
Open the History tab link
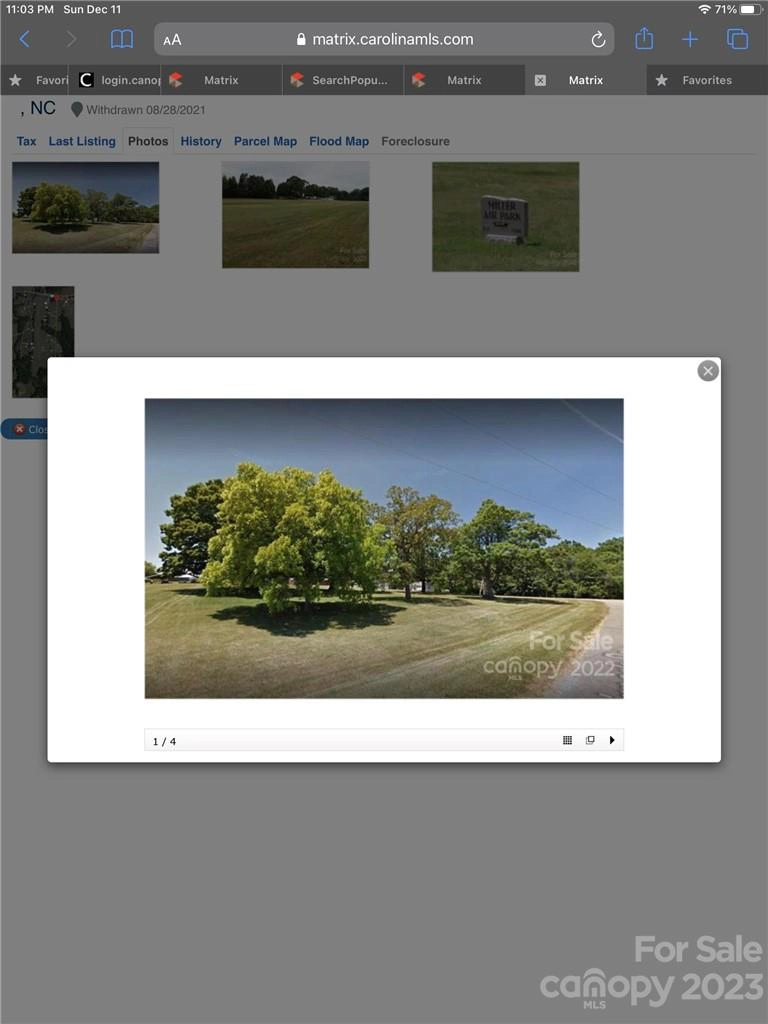pos(201,141)
